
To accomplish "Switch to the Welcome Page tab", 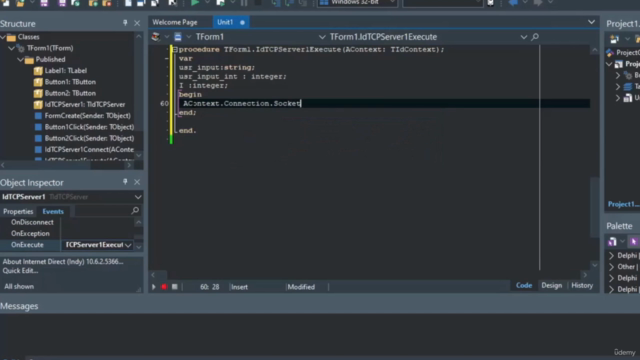I will [175, 22].
